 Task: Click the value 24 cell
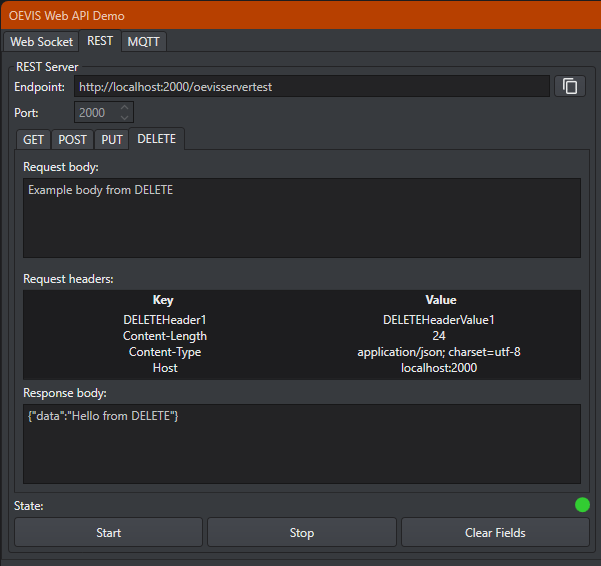coord(439,336)
